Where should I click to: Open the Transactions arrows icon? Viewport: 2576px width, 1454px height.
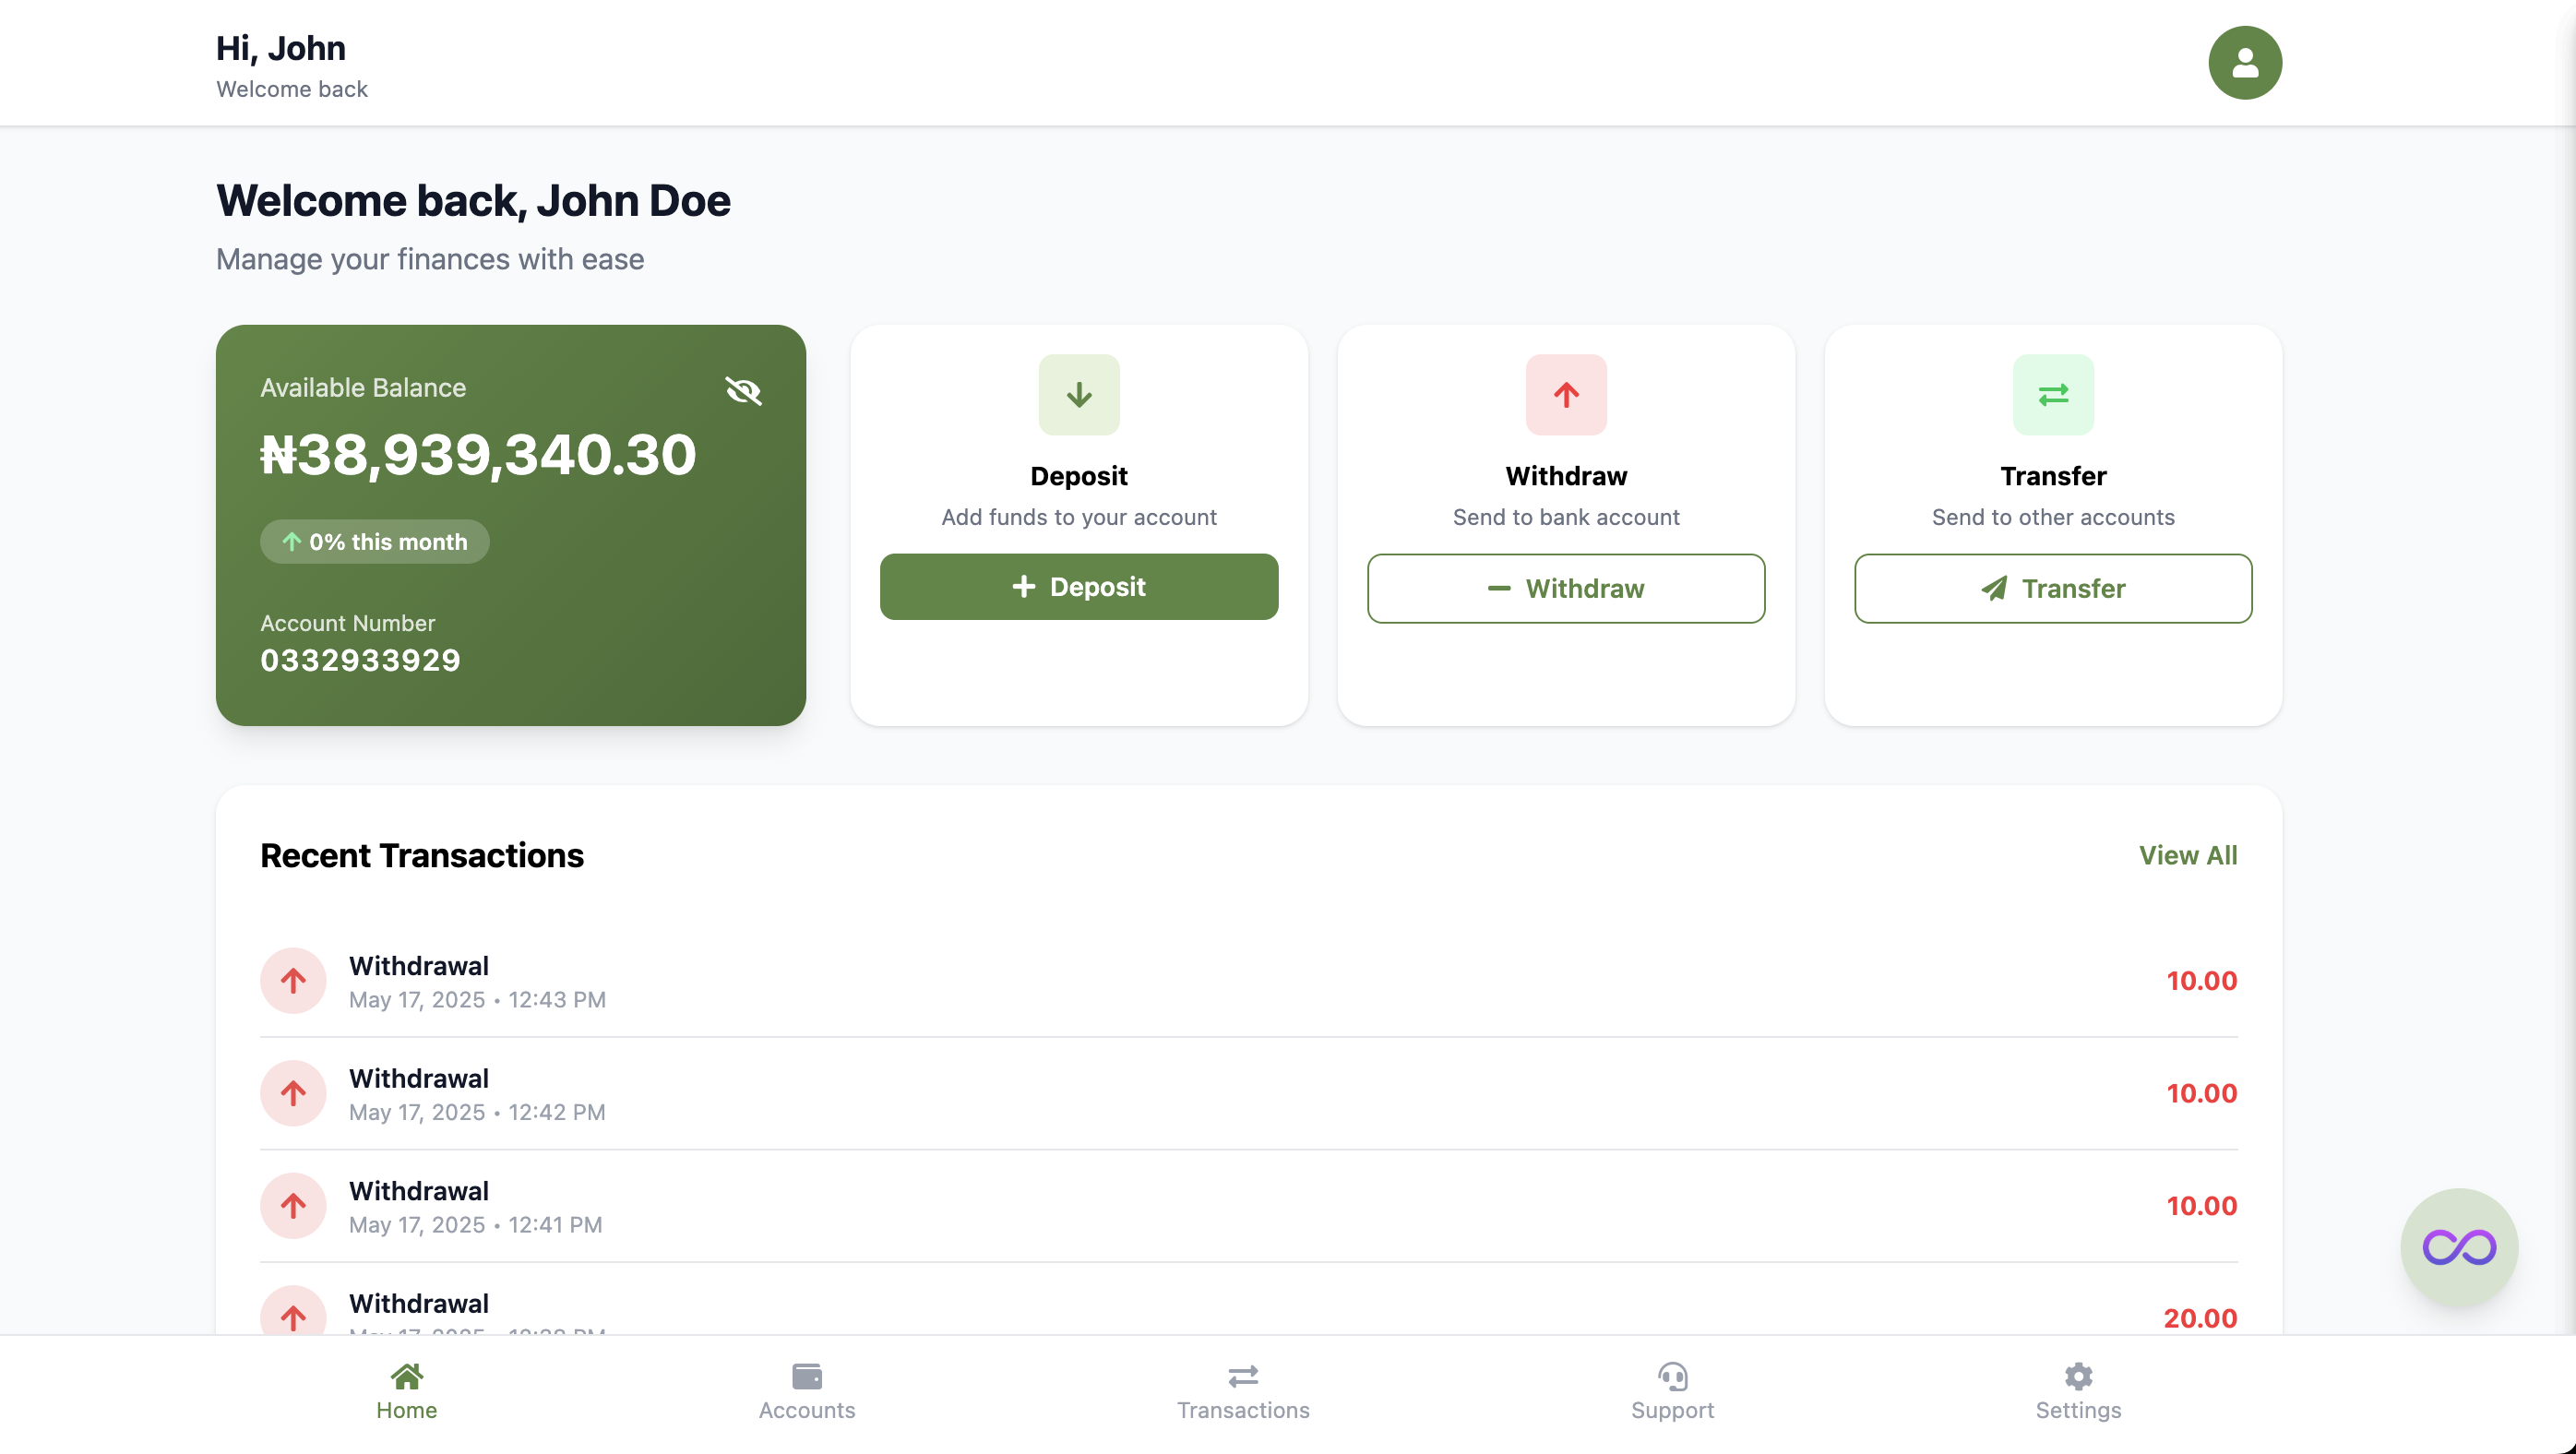(x=1243, y=1376)
